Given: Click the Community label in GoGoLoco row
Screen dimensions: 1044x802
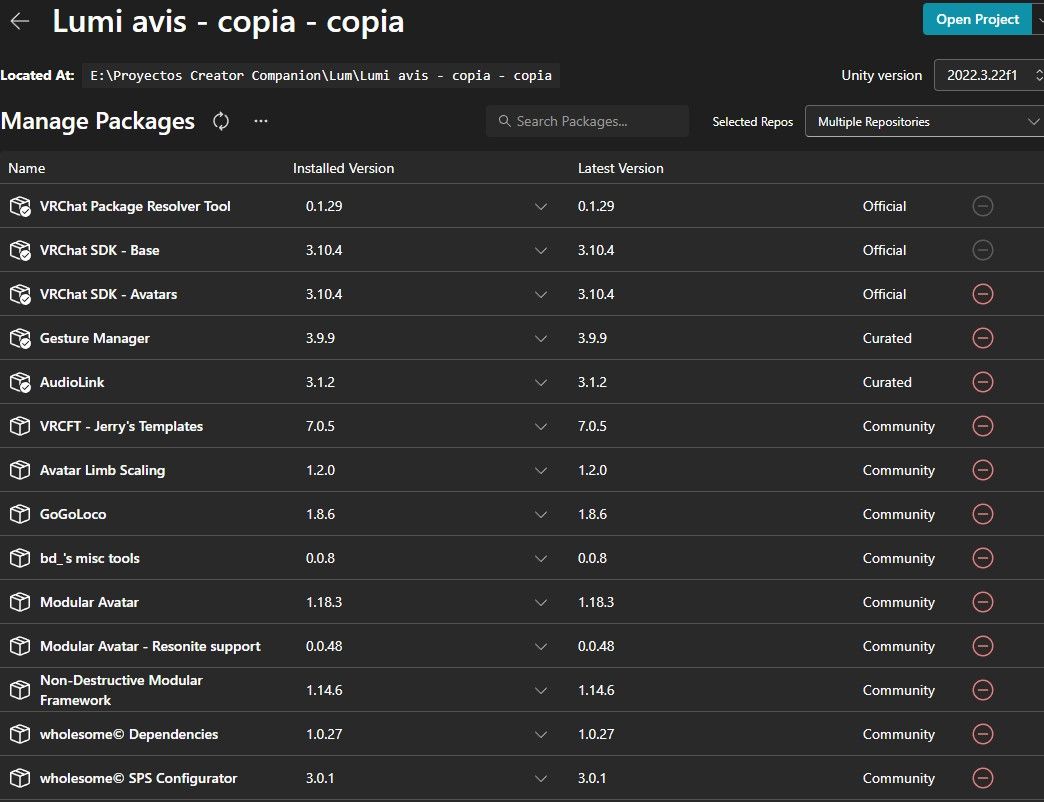Looking at the screenshot, I should pyautogui.click(x=899, y=514).
